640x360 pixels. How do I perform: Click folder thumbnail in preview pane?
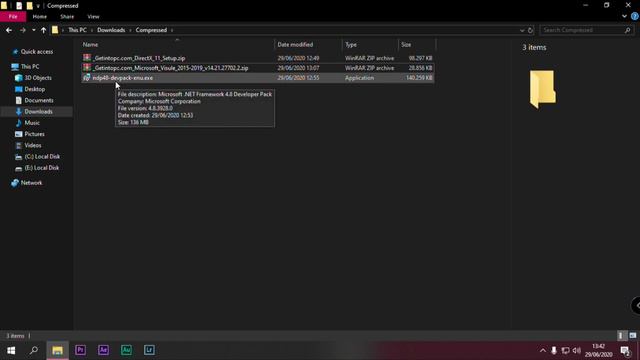coord(542,89)
